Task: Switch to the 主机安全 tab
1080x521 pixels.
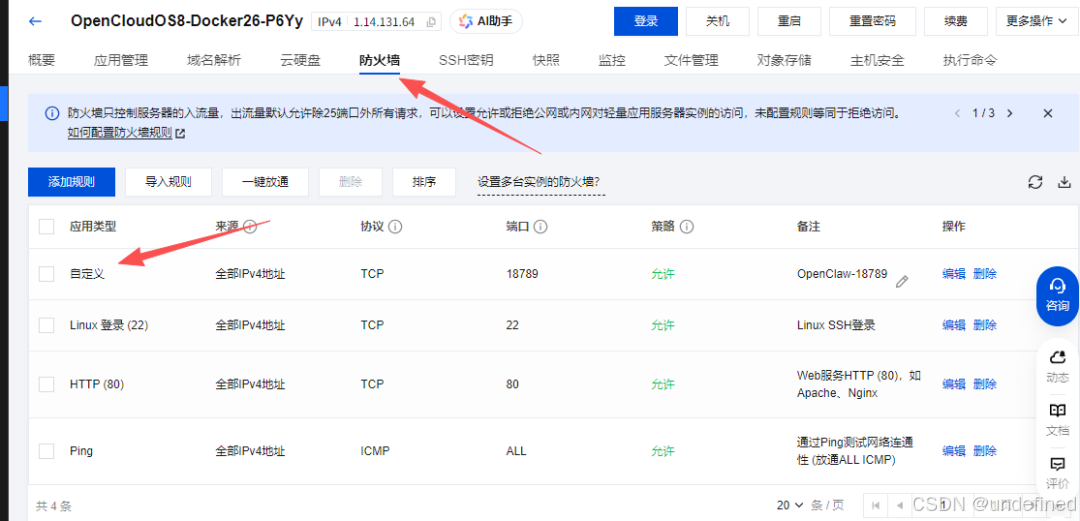Action: click(x=877, y=61)
